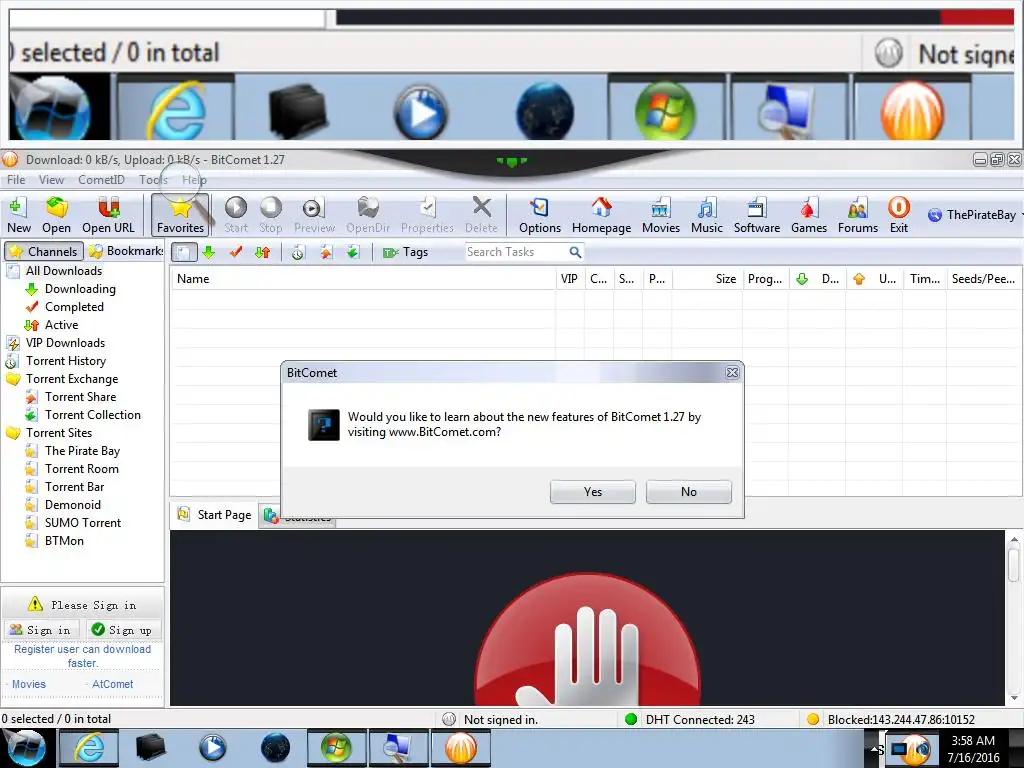Click the Delete toolbar icon
Image resolution: width=1024 pixels, height=768 pixels.
coord(481,215)
